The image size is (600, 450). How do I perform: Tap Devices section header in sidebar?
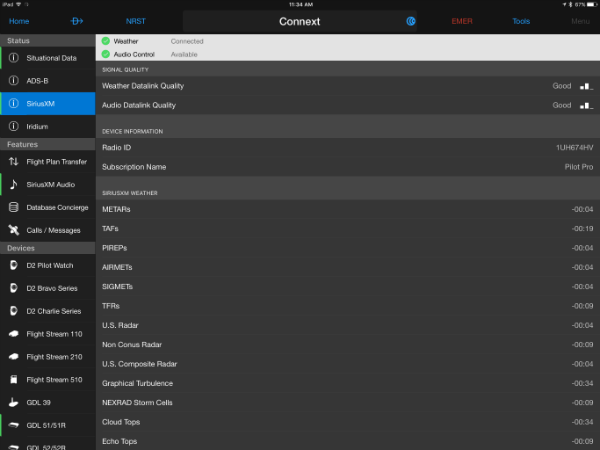(47, 248)
